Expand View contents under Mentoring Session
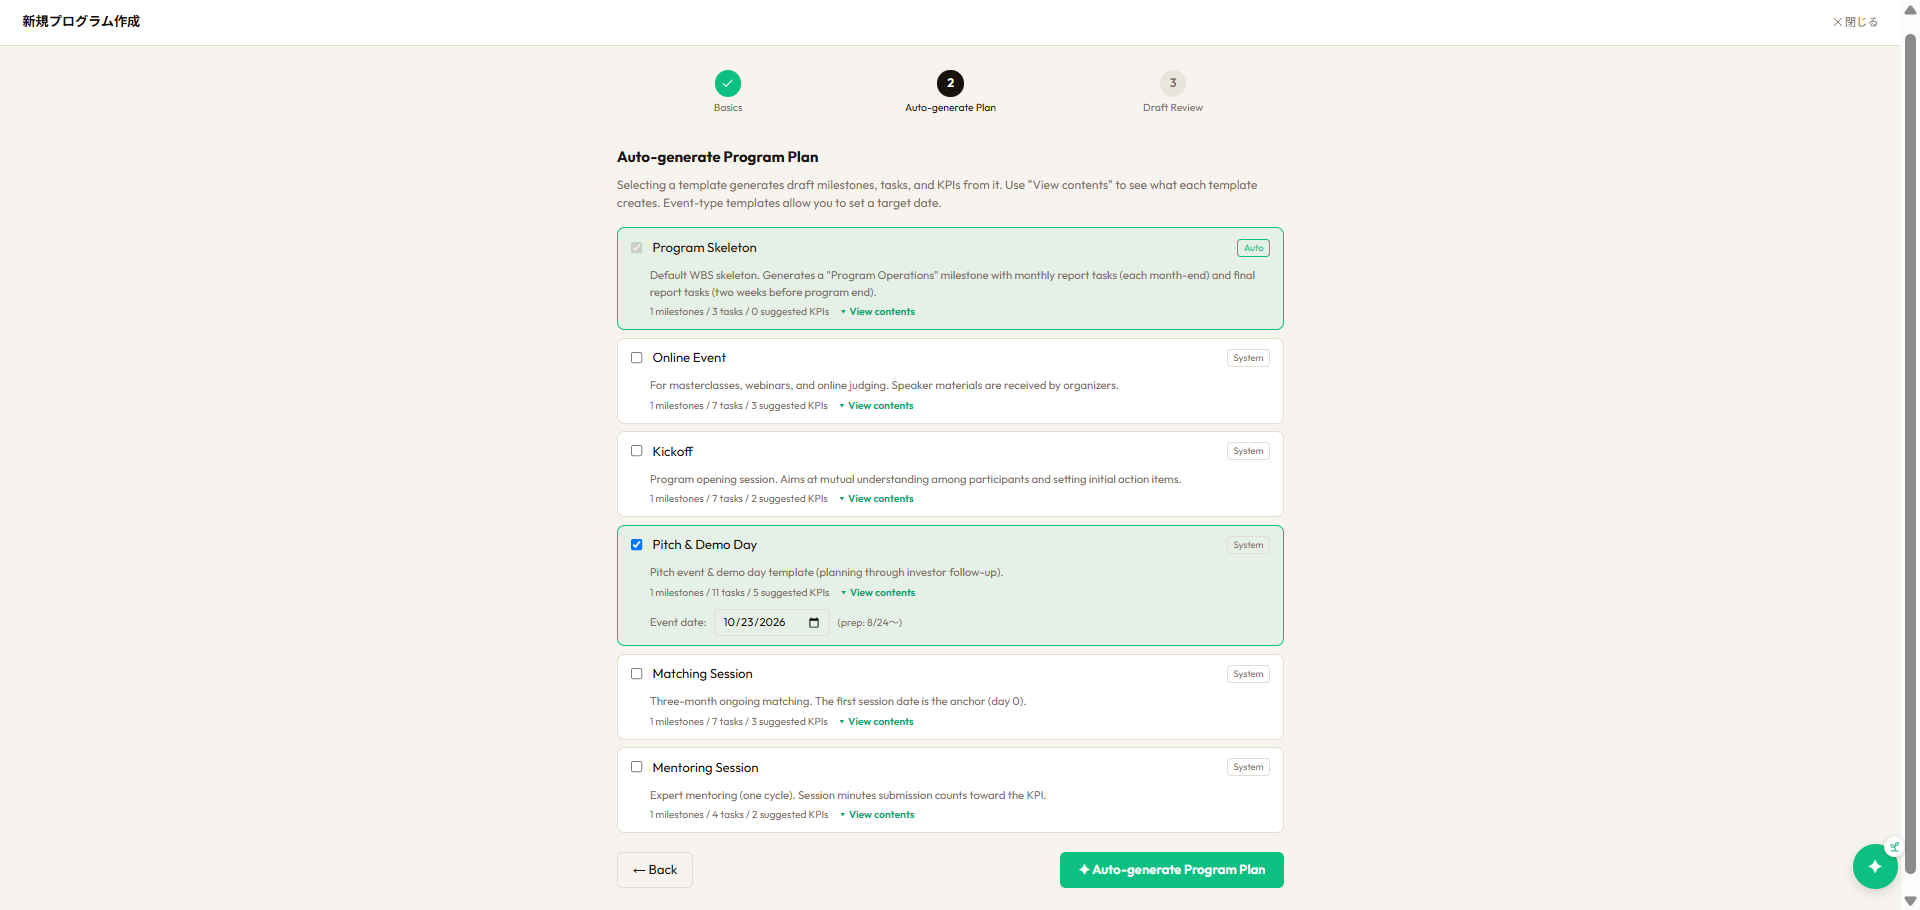The image size is (1920, 910). point(878,815)
